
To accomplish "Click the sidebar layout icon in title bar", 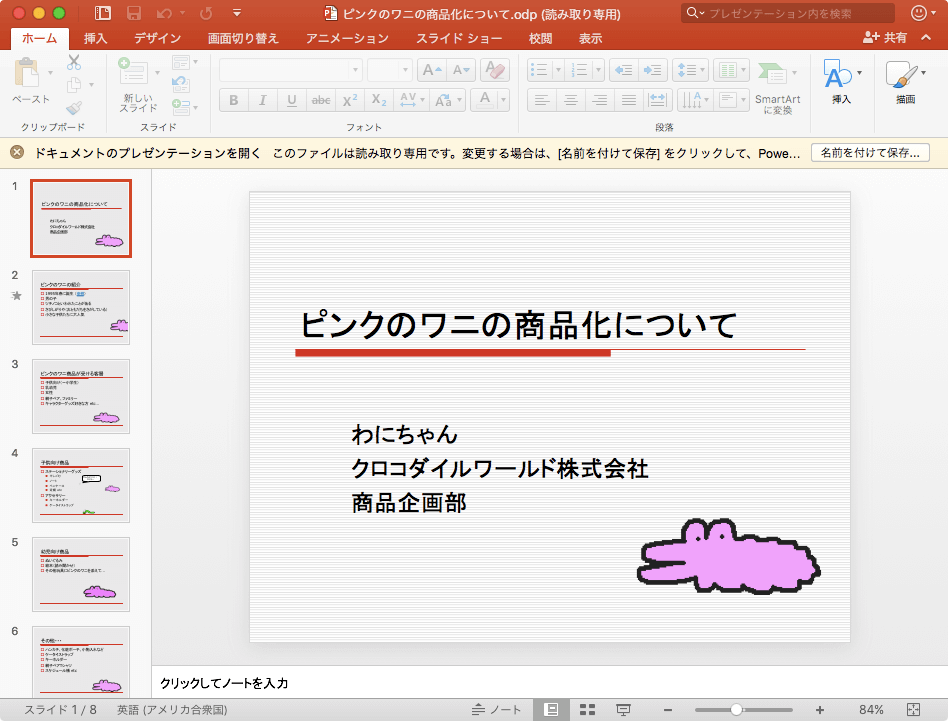I will point(103,14).
